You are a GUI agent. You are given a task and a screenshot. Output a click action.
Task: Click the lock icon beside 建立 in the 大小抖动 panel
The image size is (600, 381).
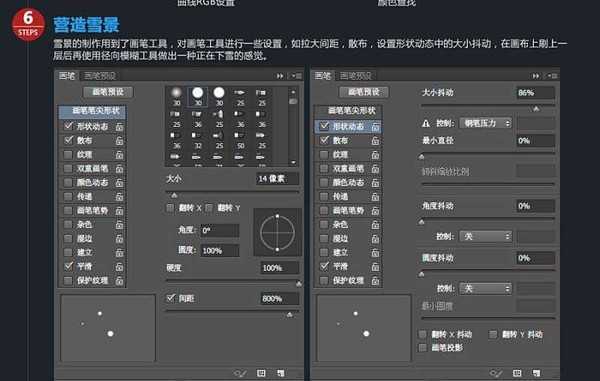375,252
